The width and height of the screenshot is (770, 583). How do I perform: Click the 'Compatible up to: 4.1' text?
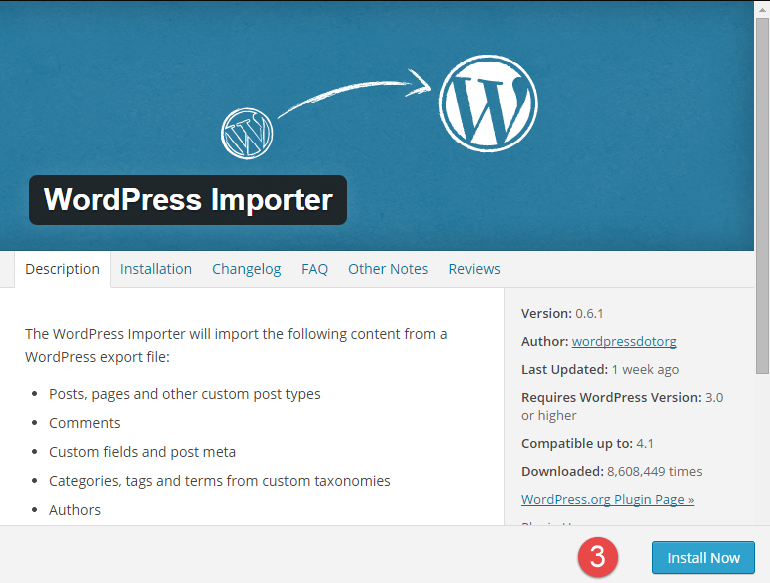pos(587,444)
